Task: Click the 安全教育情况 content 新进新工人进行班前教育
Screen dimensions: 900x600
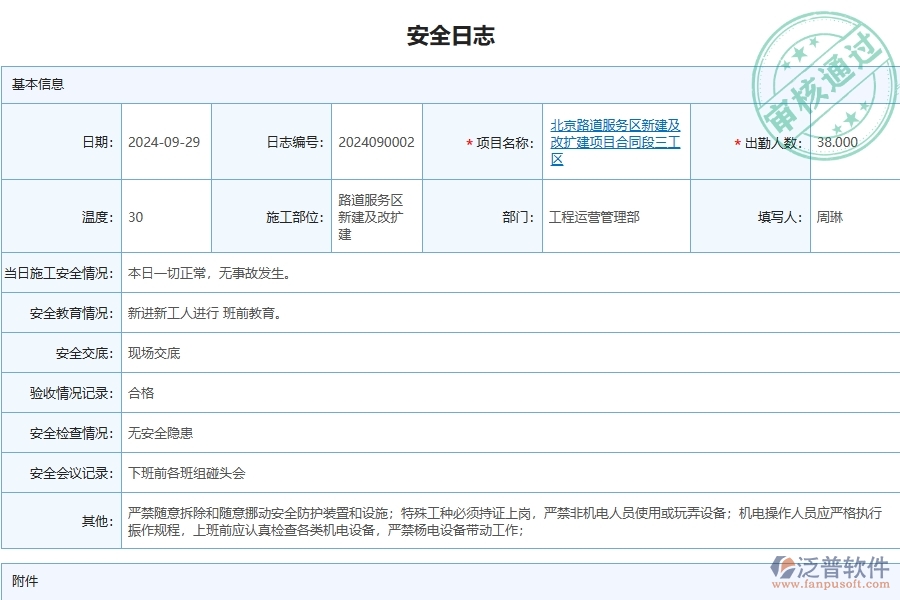Action: pyautogui.click(x=205, y=312)
